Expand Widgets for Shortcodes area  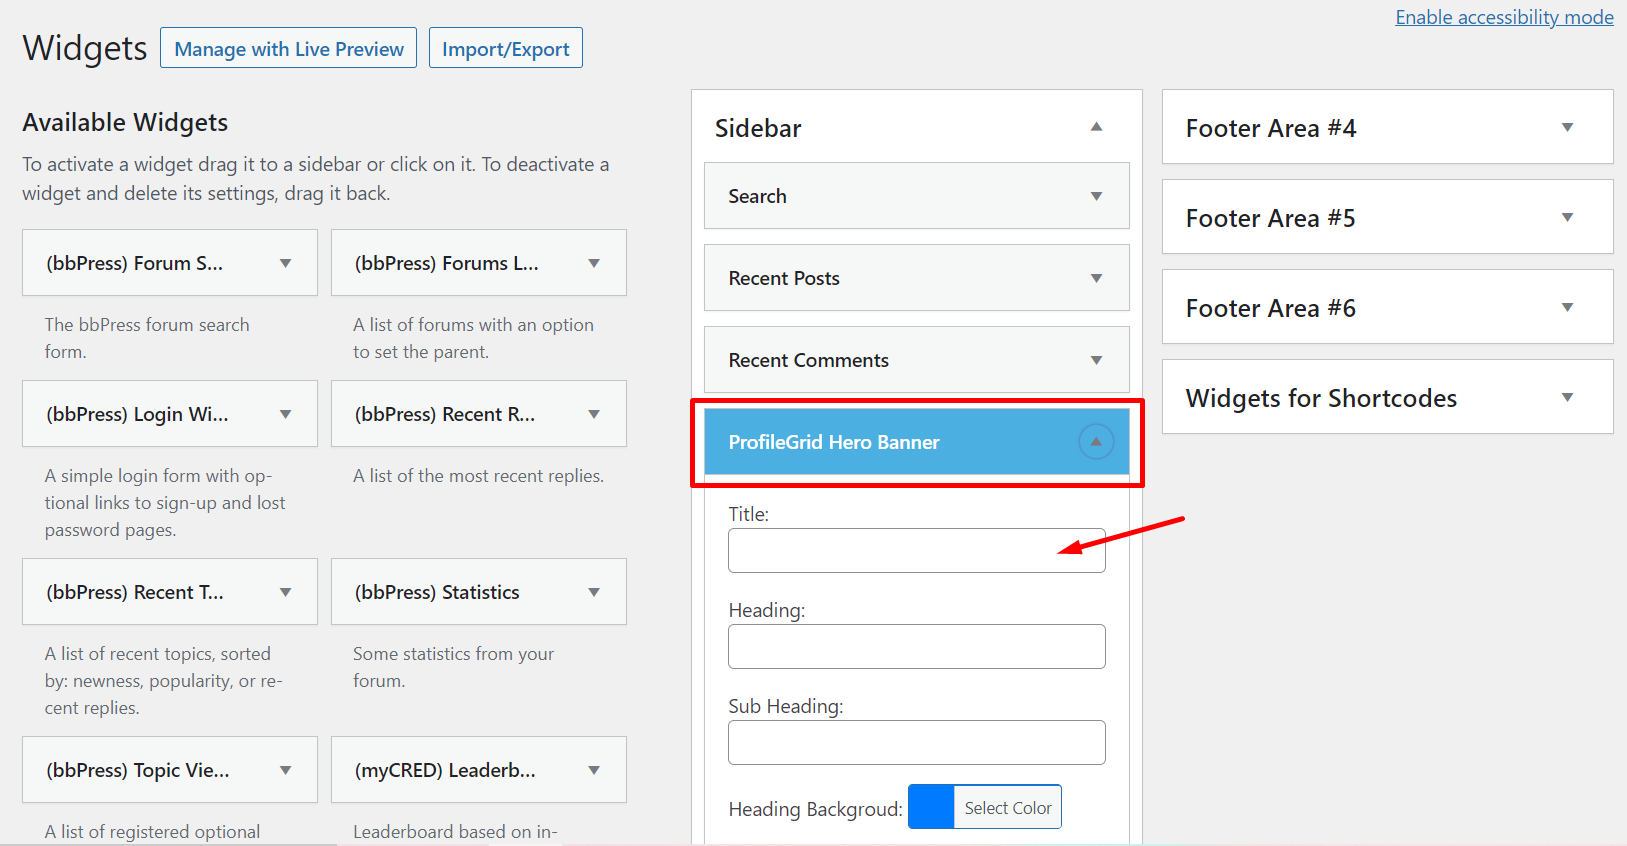(1567, 398)
